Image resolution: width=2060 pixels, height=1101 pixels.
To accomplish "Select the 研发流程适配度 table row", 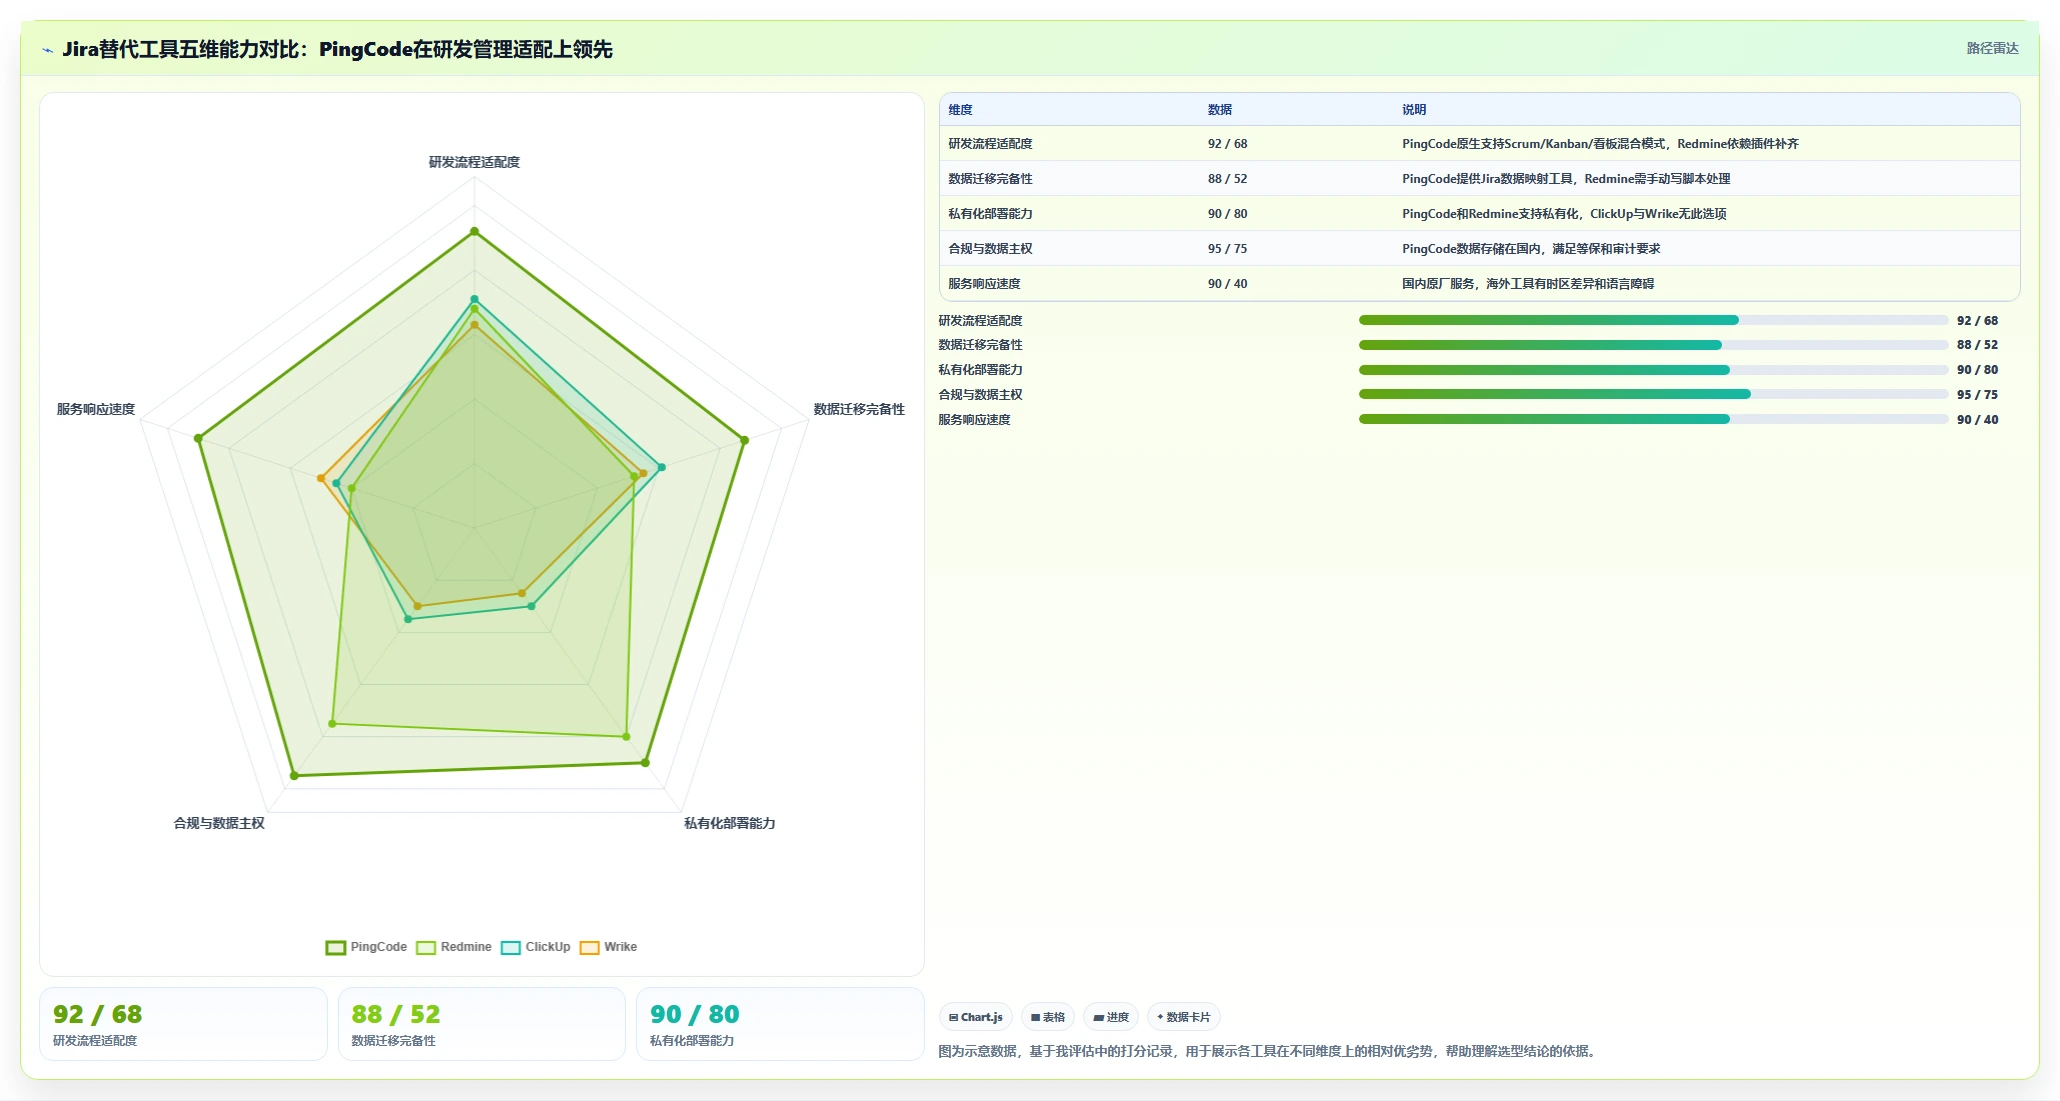I will [1479, 144].
